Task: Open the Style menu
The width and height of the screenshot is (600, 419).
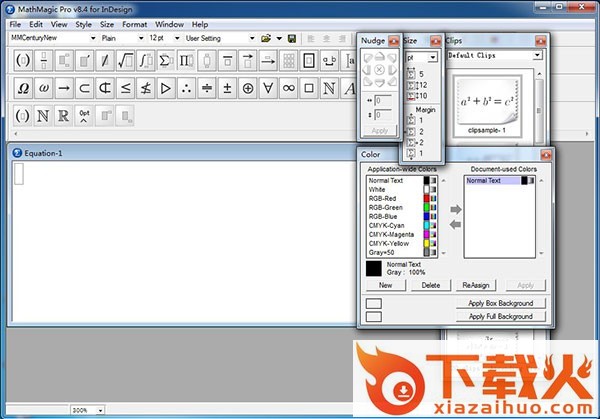Action: click(83, 24)
